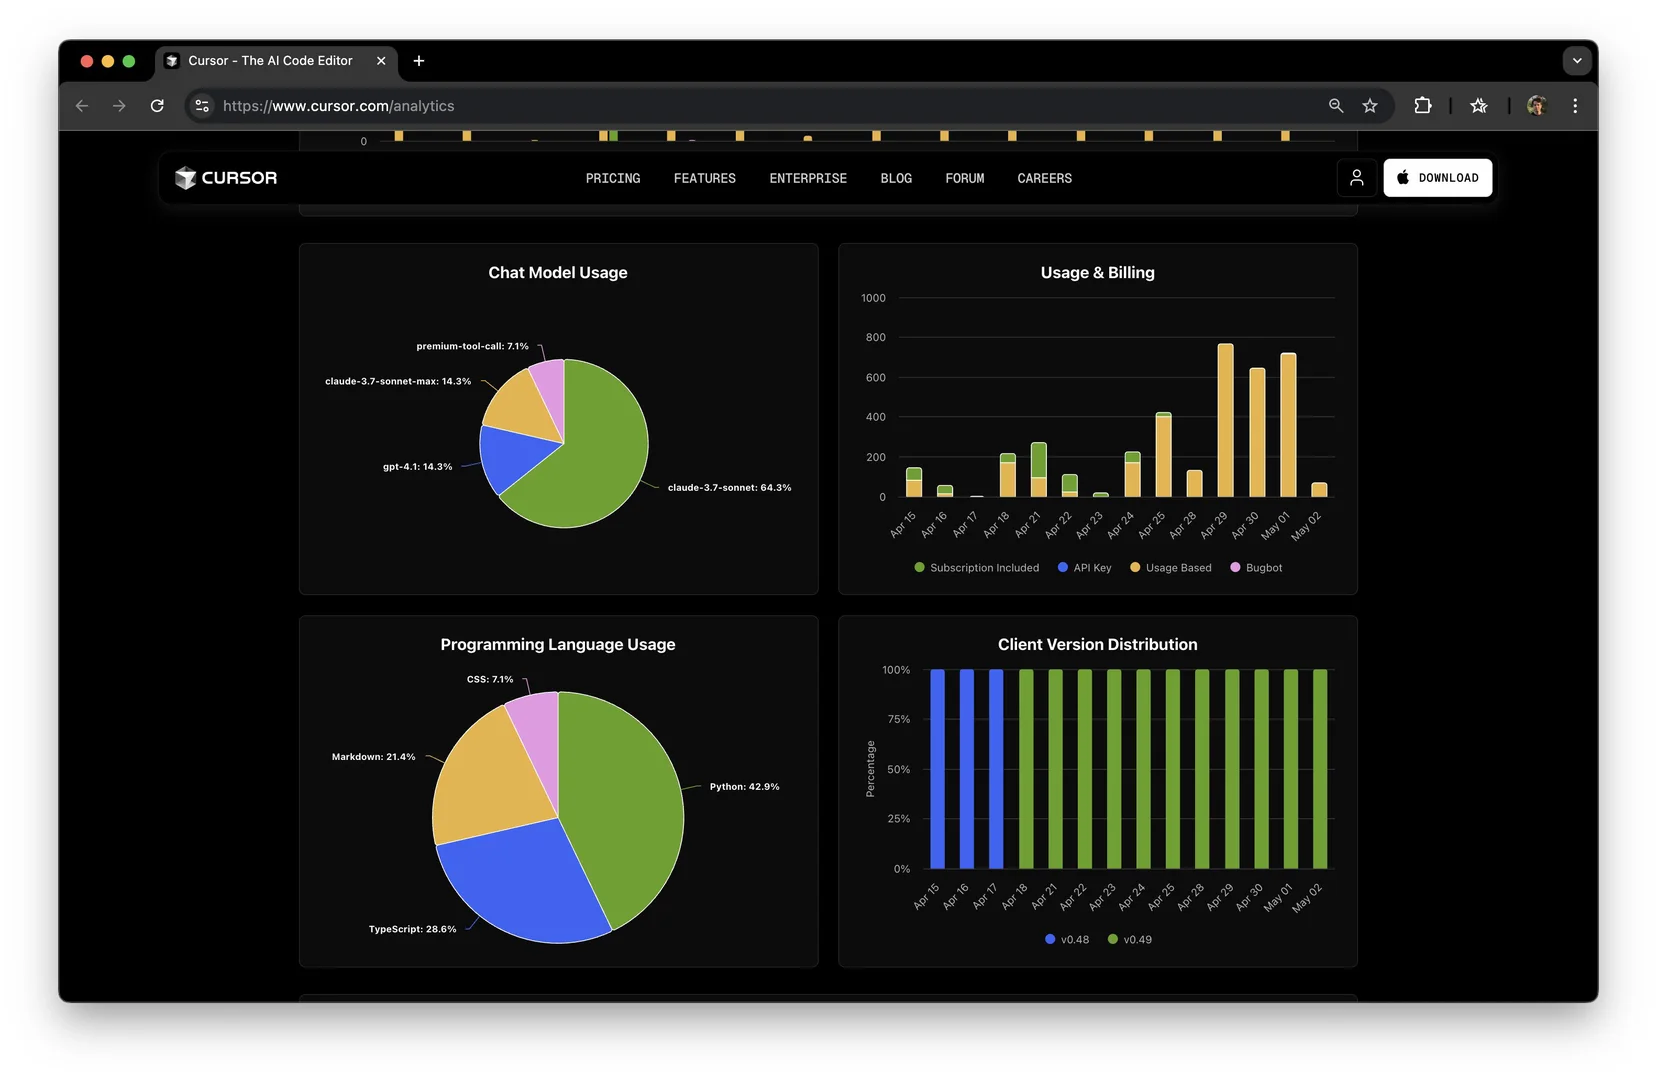Screen dimensions: 1657x1080
Task: Bookmark this page with the star icon
Action: tap(1370, 106)
